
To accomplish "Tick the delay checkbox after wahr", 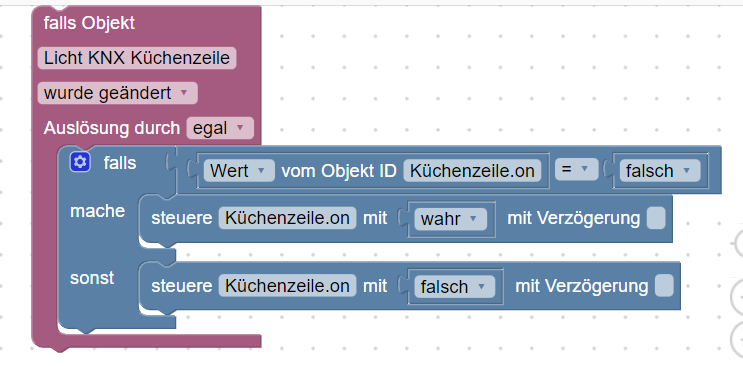I will point(656,219).
